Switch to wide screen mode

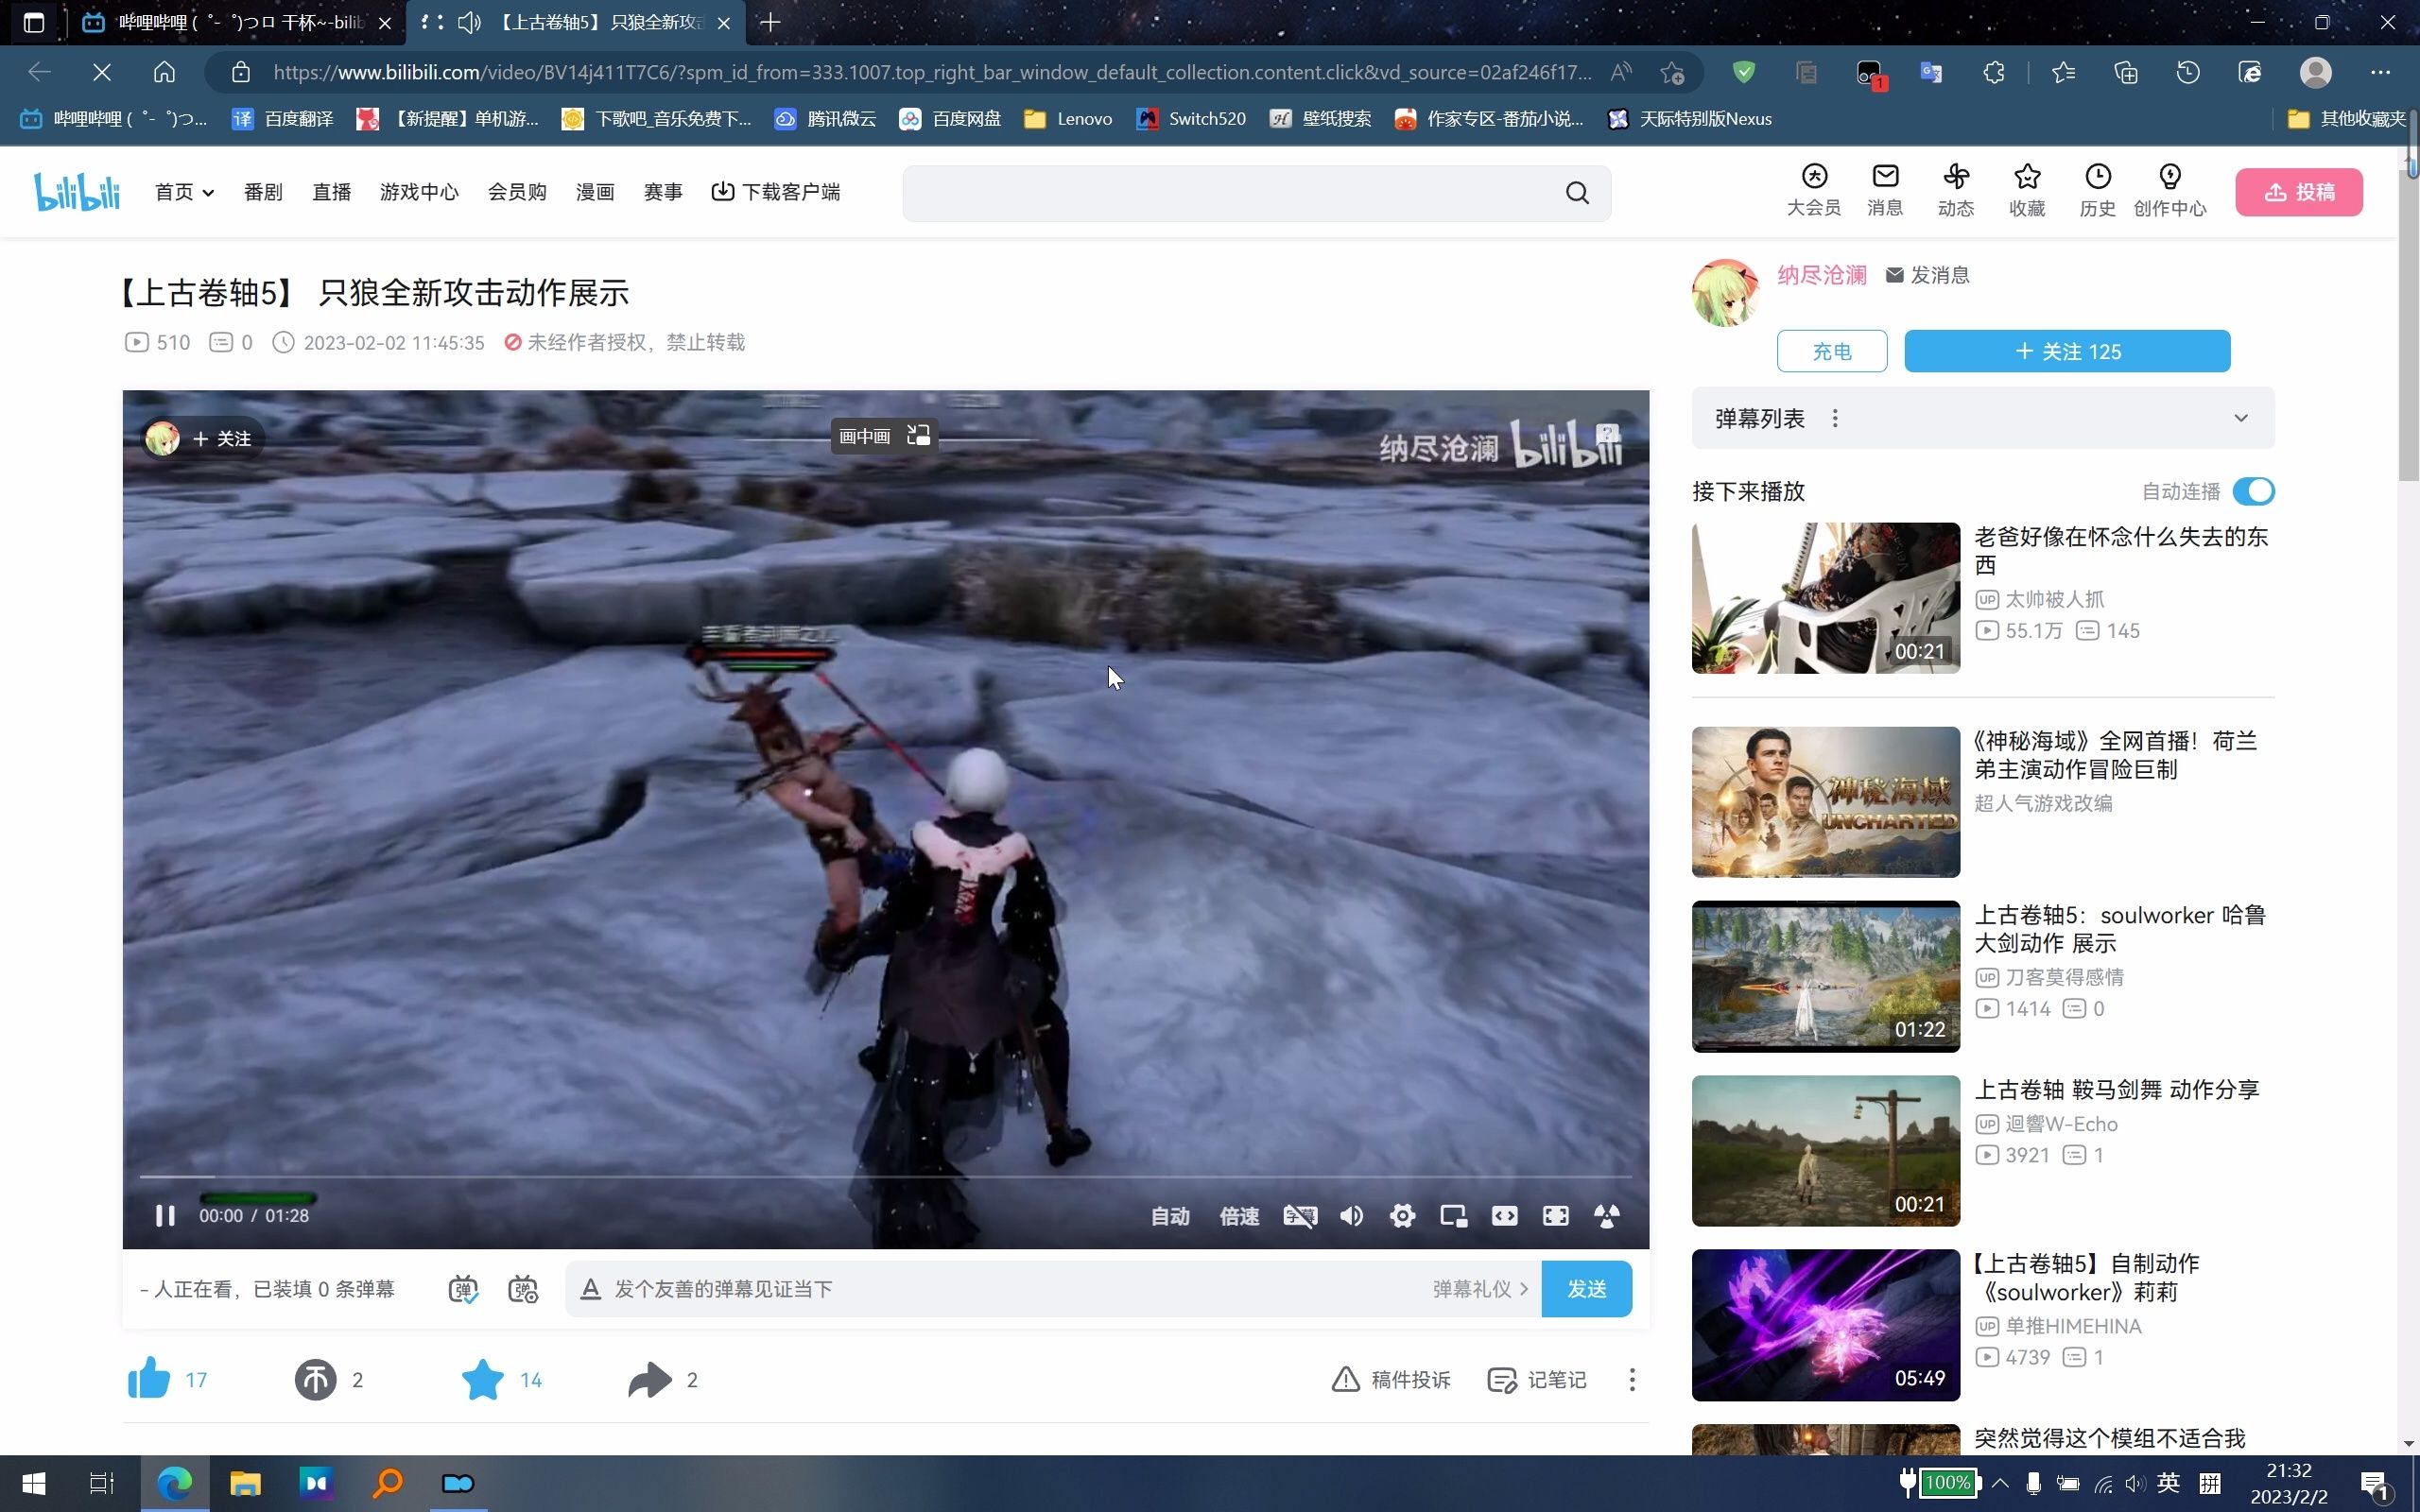[x=1504, y=1216]
